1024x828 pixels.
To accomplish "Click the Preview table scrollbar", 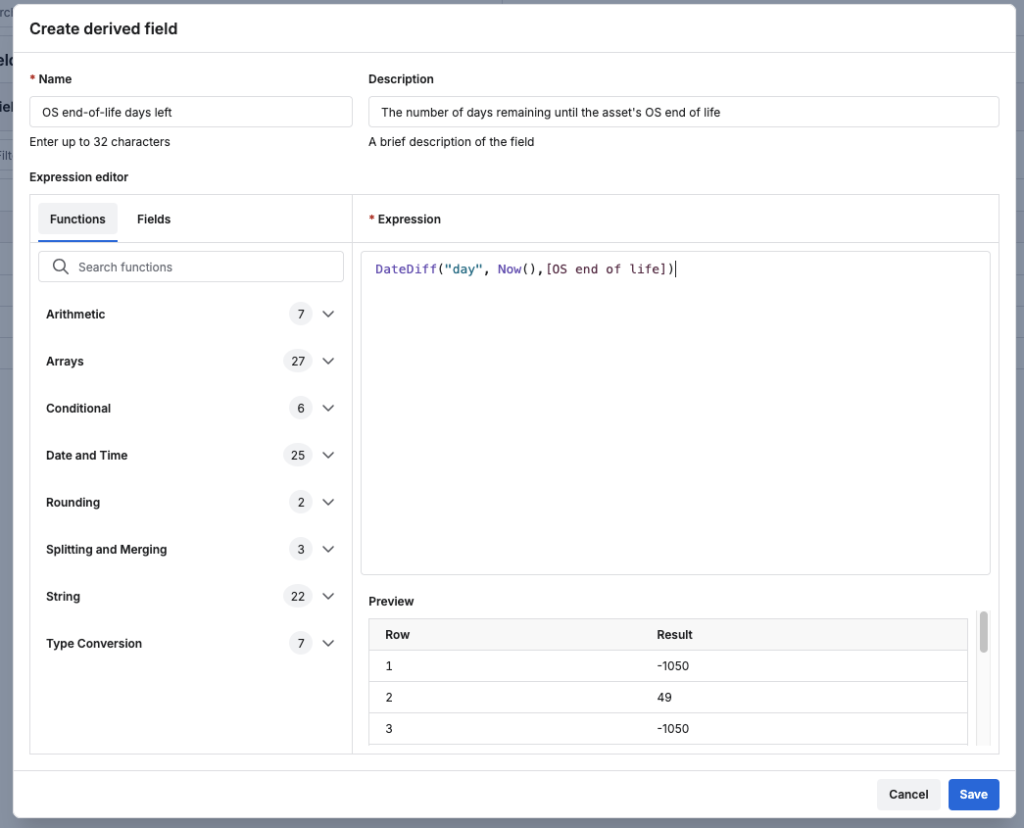I will coord(984,631).
